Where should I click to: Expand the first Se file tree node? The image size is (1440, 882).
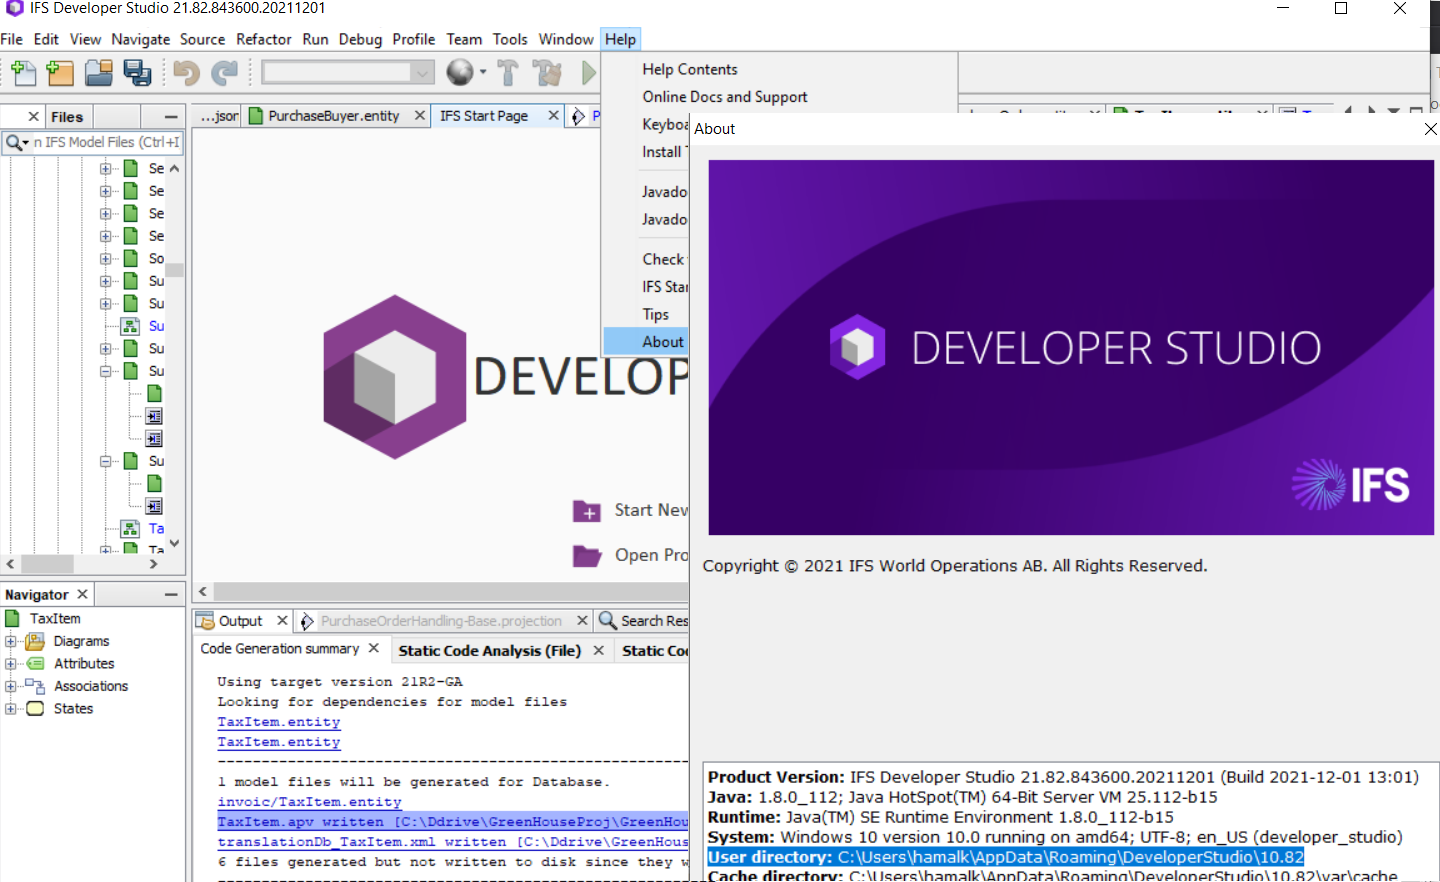click(x=106, y=169)
